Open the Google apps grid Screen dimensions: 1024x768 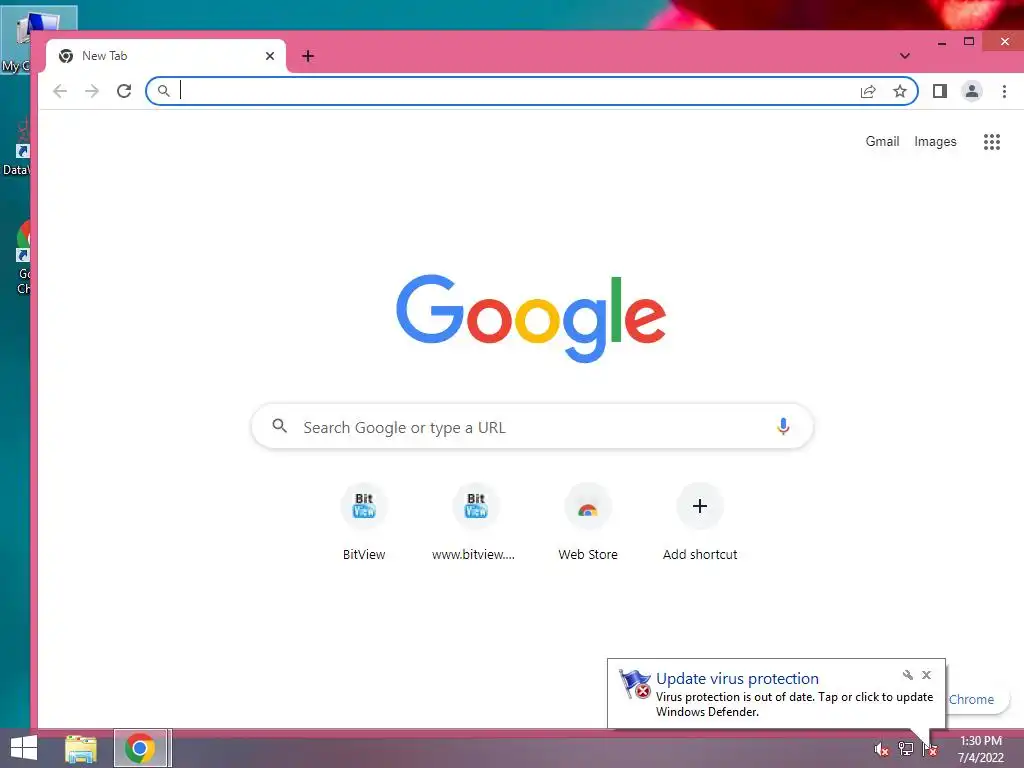[992, 142]
